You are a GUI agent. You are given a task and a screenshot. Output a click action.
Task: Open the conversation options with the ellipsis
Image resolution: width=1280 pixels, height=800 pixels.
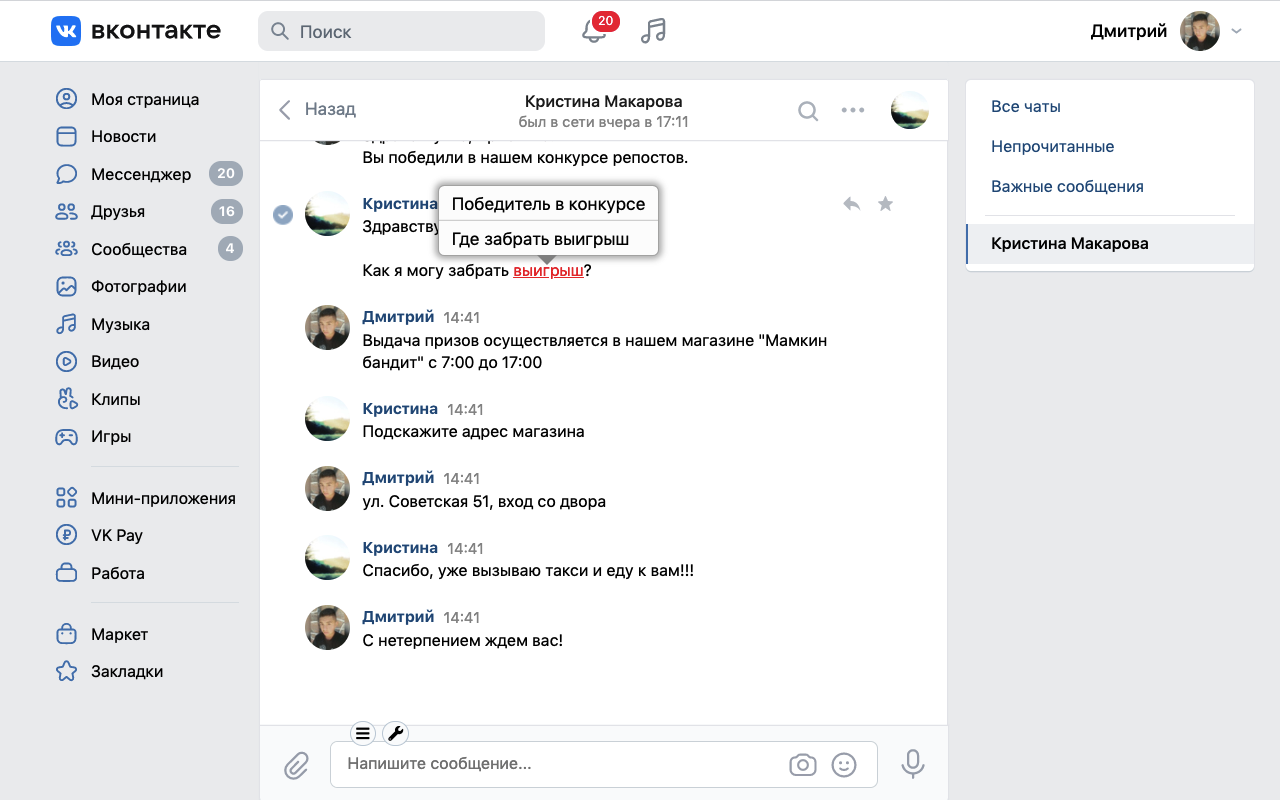[853, 111]
